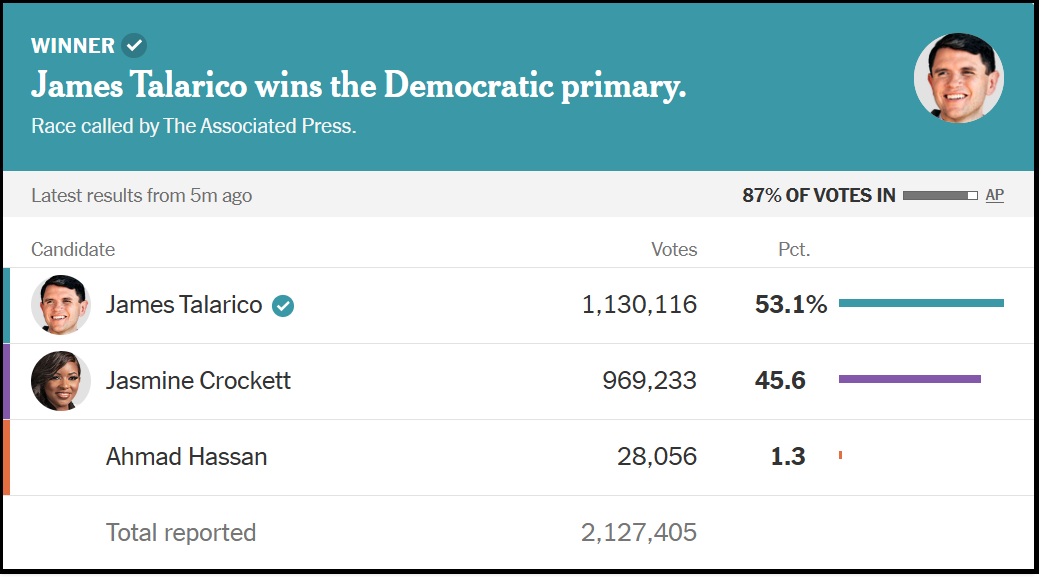1041x577 pixels.
Task: Select the Pct. column header
Action: [794, 249]
